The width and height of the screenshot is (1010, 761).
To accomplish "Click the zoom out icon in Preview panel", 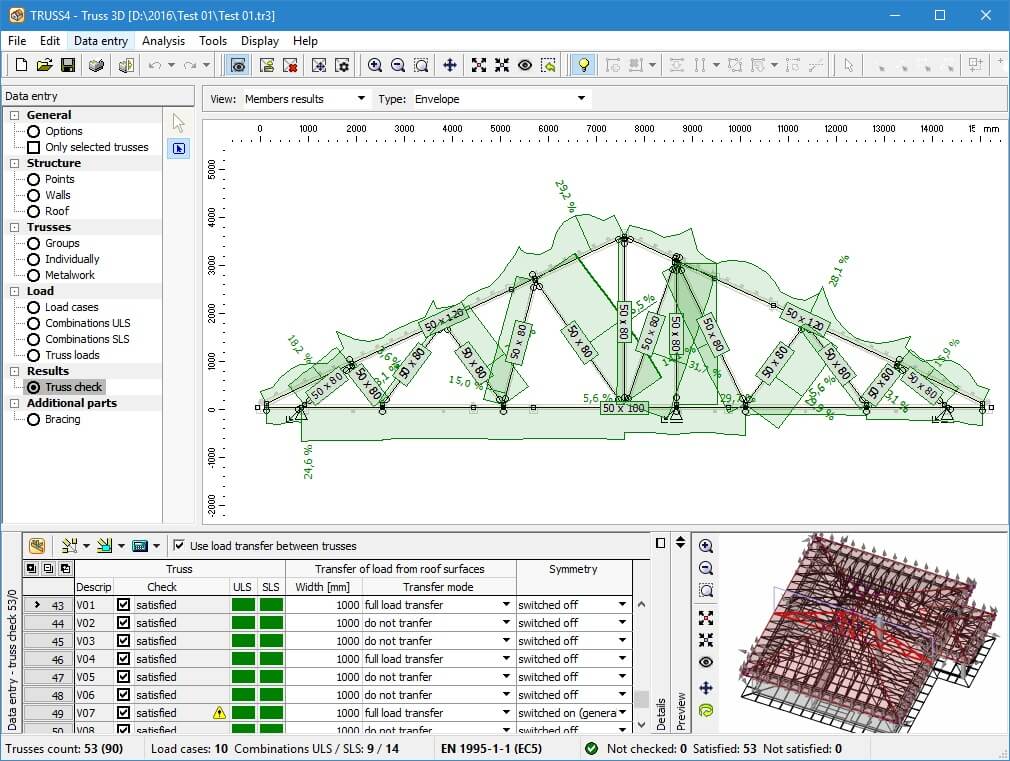I will click(706, 568).
